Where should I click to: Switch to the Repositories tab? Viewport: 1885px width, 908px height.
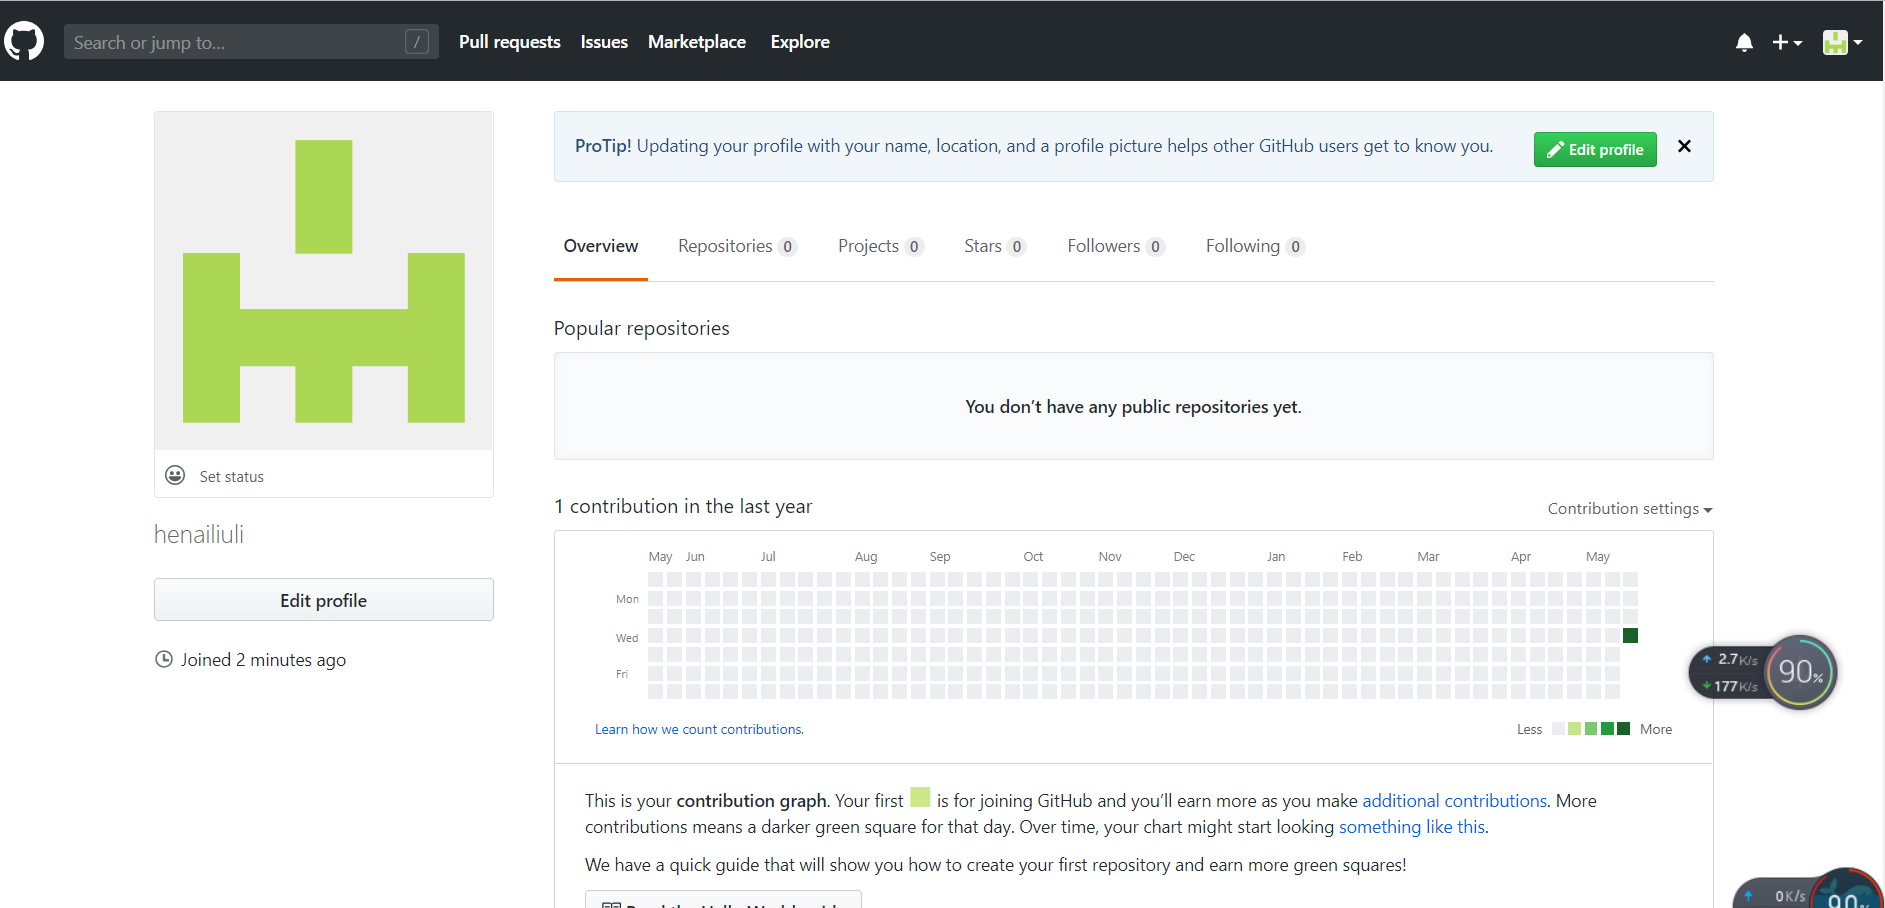pos(735,246)
